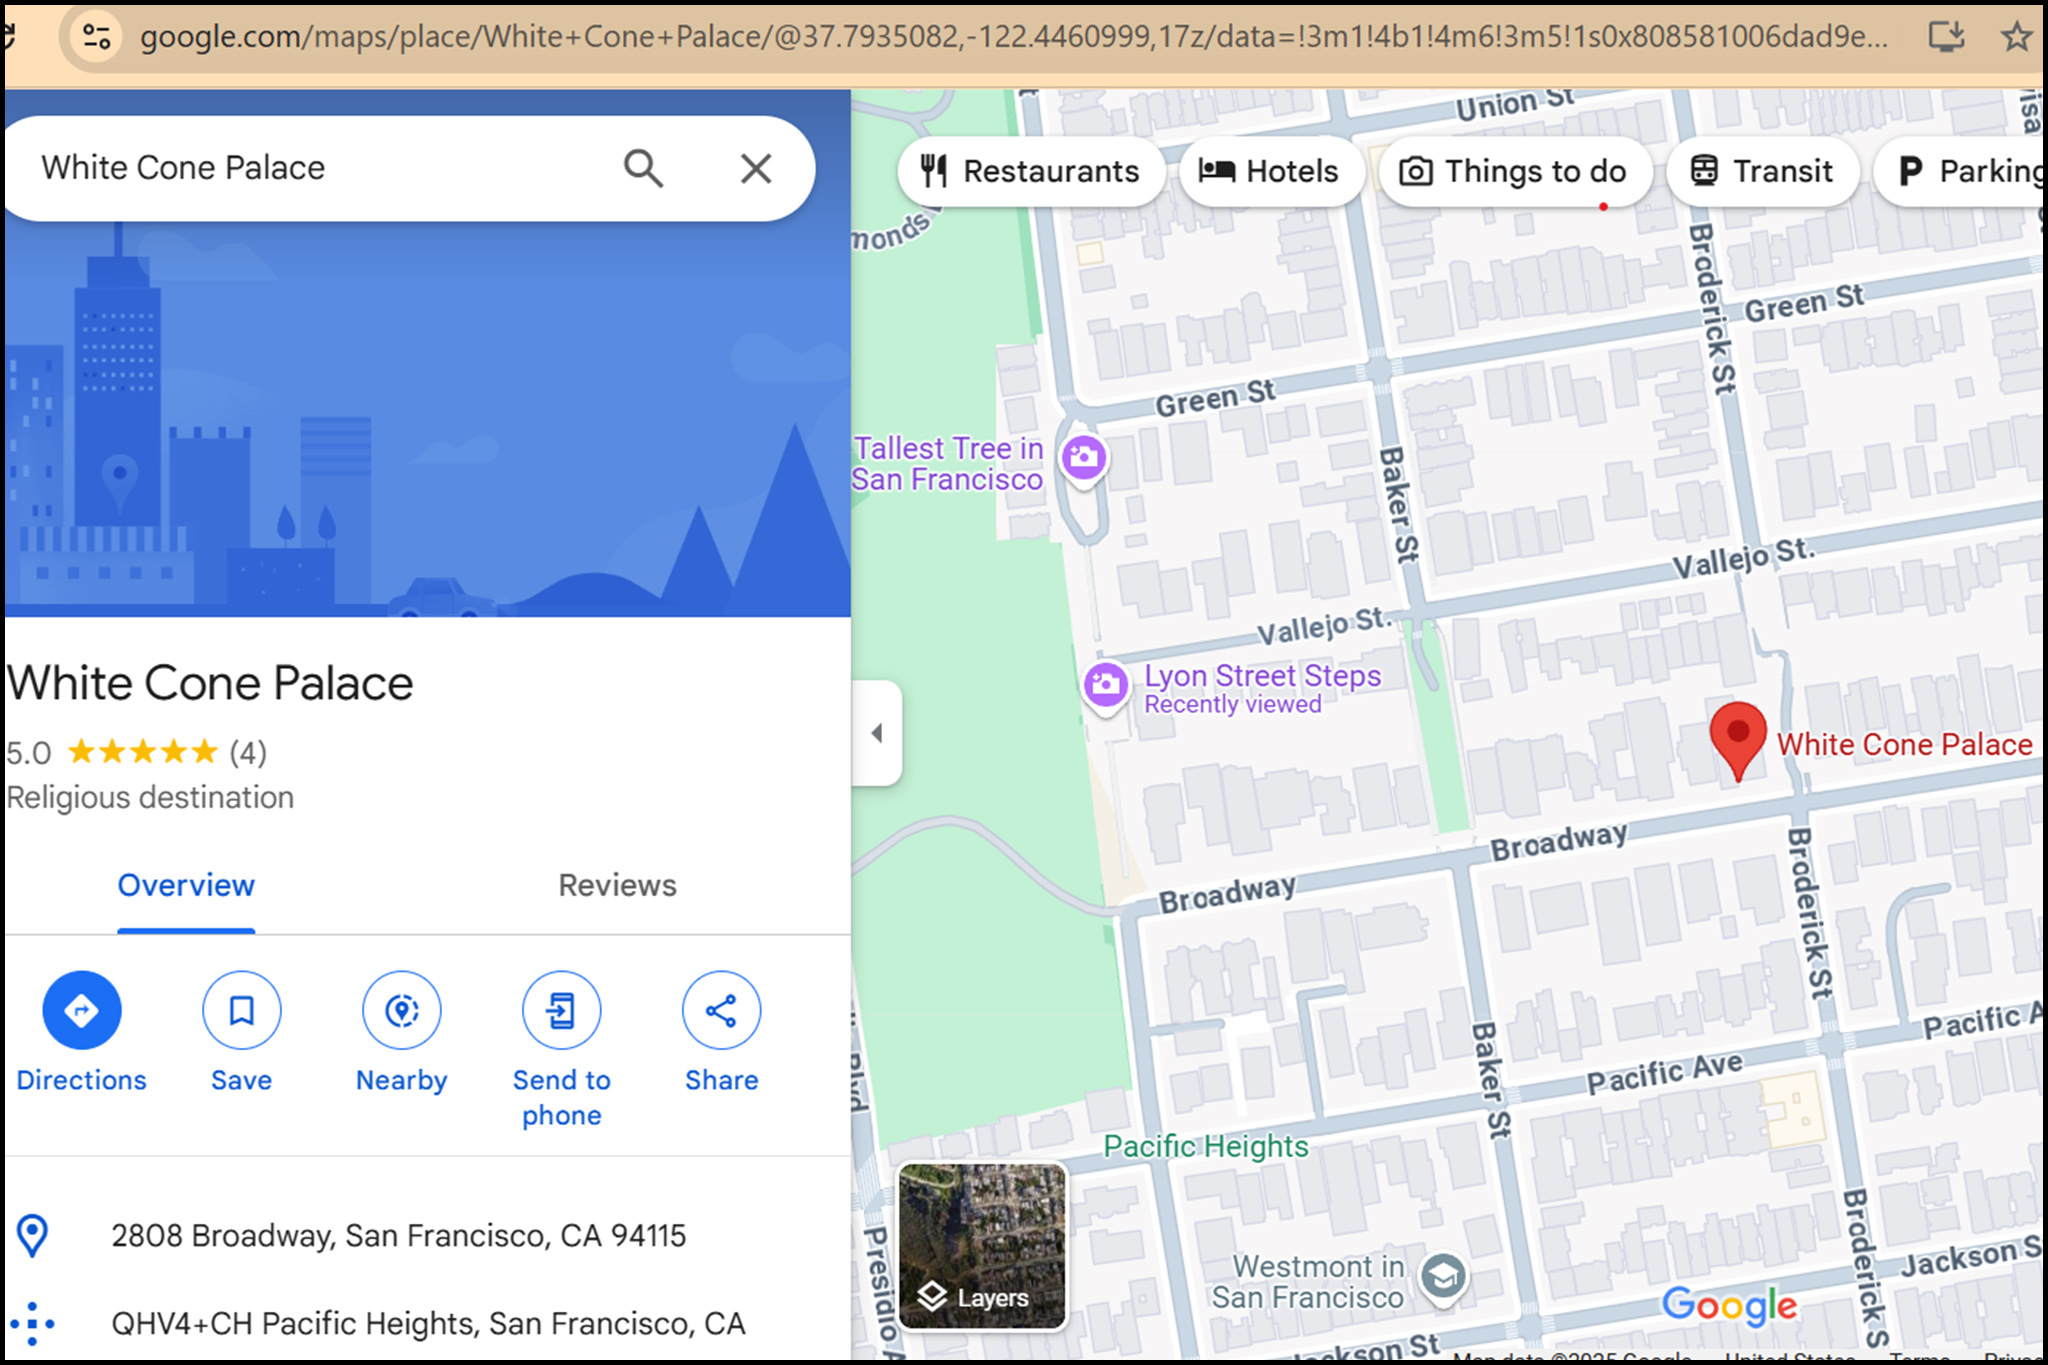Image resolution: width=2048 pixels, height=1365 pixels.
Task: Select the Overview tab
Action: [x=186, y=885]
